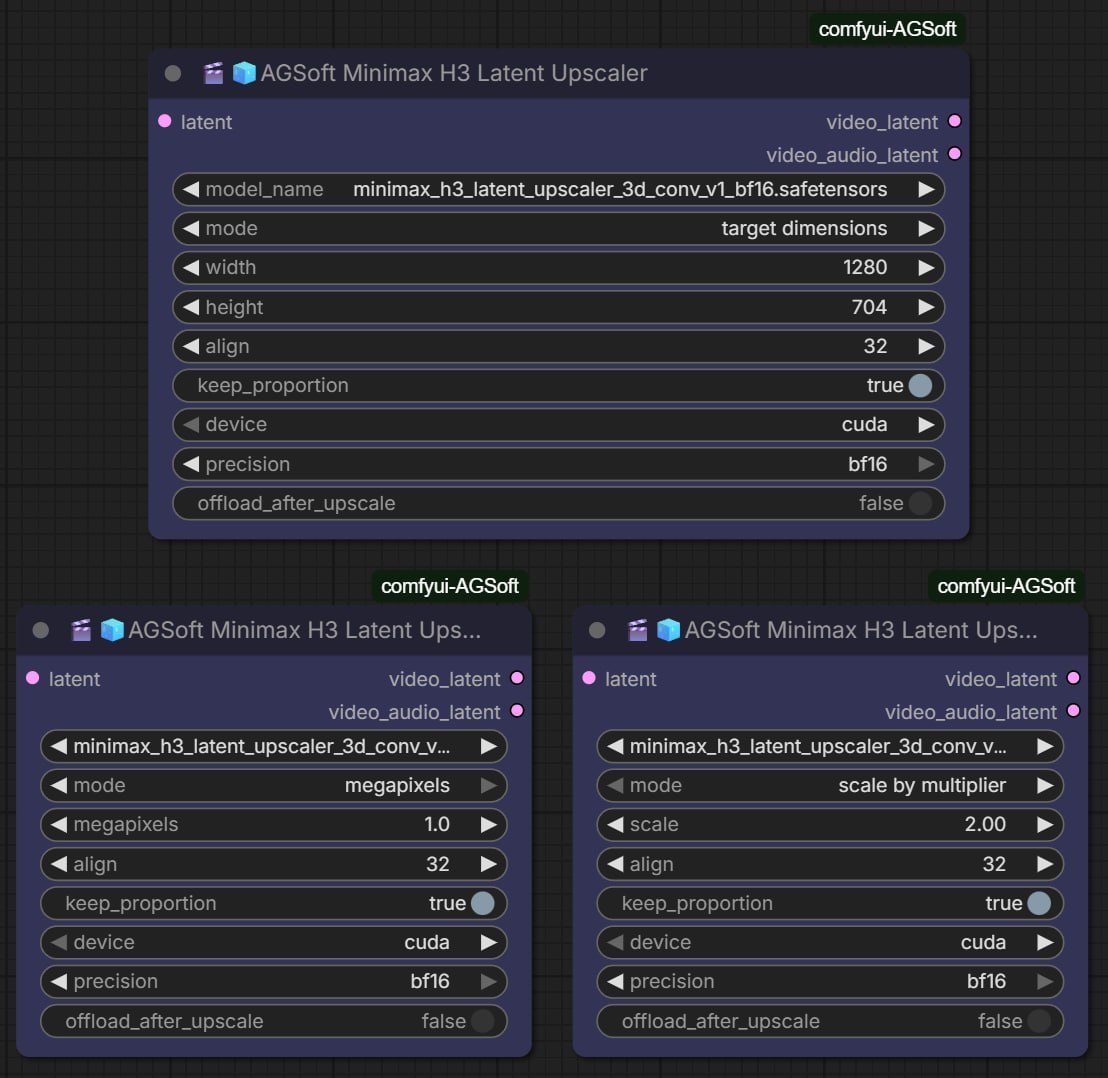Increase width with the right arrow beside 1280
Image resolution: width=1108 pixels, height=1078 pixels.
[926, 268]
